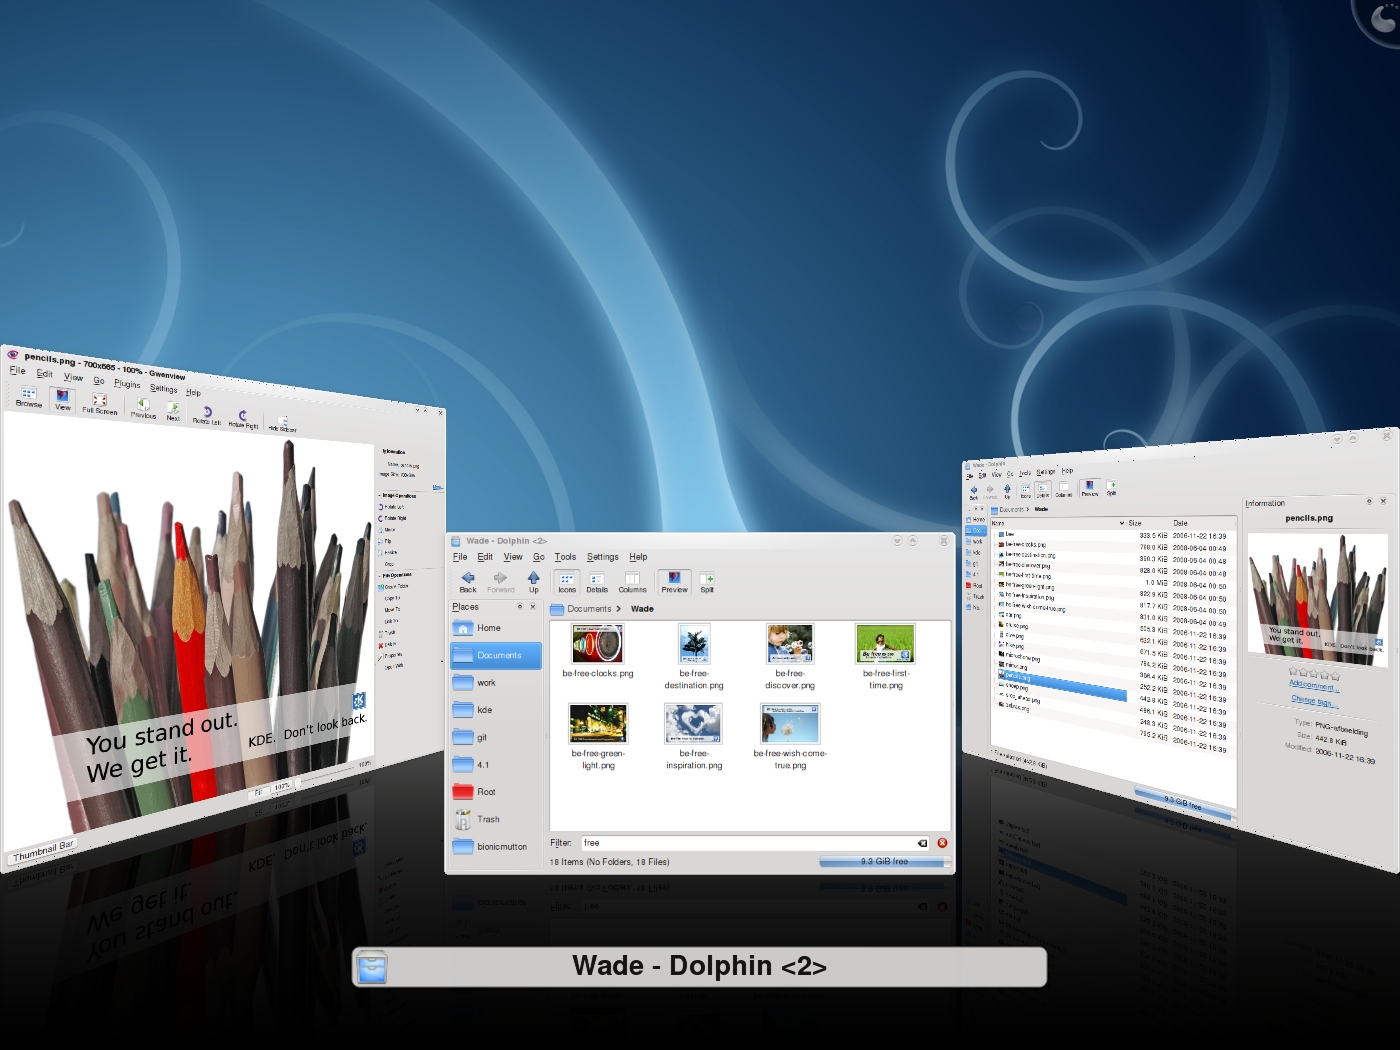Toggle Preview mode in center Dolphin toolbar
Screen dimensions: 1400x1050
coord(674,581)
